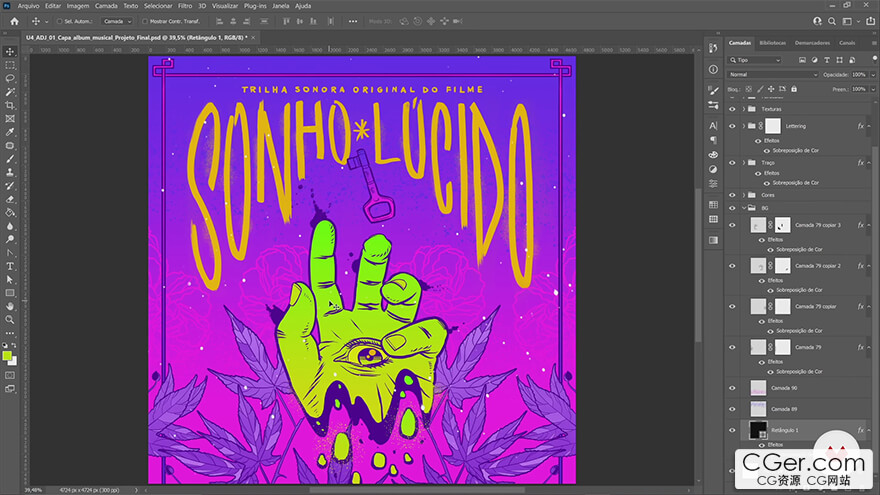
Task: Hide the Camada 90 layer
Action: 732,388
